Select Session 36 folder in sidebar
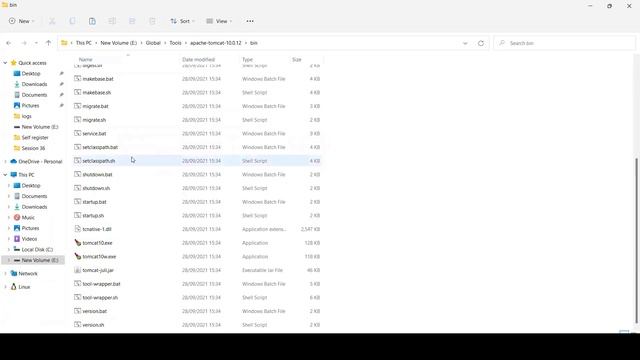The image size is (640, 360). tap(33, 148)
